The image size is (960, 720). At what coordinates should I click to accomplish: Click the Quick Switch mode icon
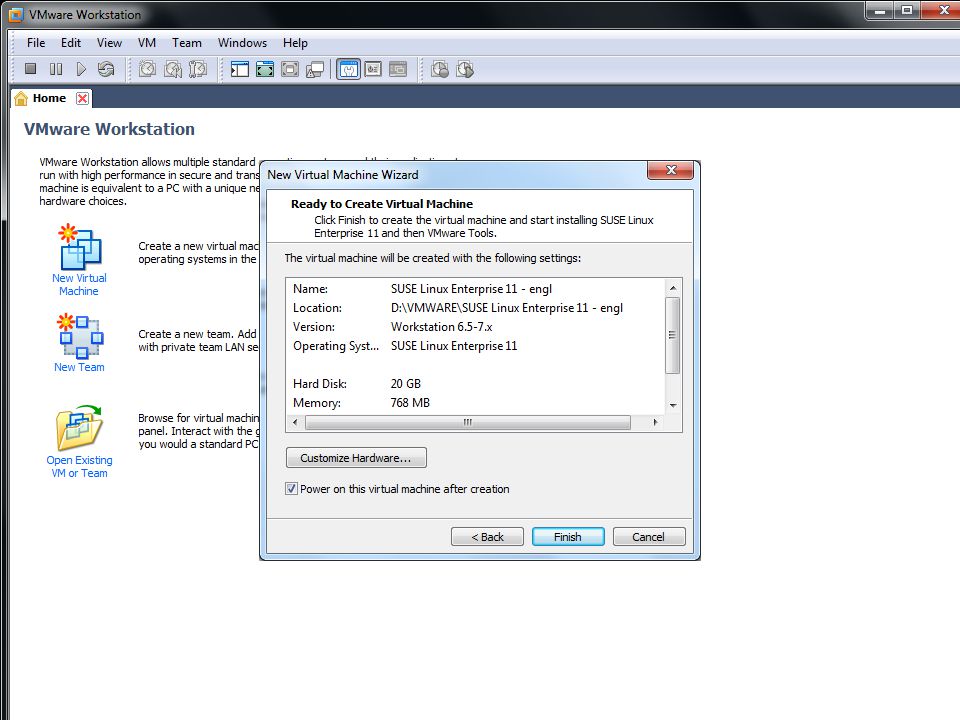pos(290,69)
